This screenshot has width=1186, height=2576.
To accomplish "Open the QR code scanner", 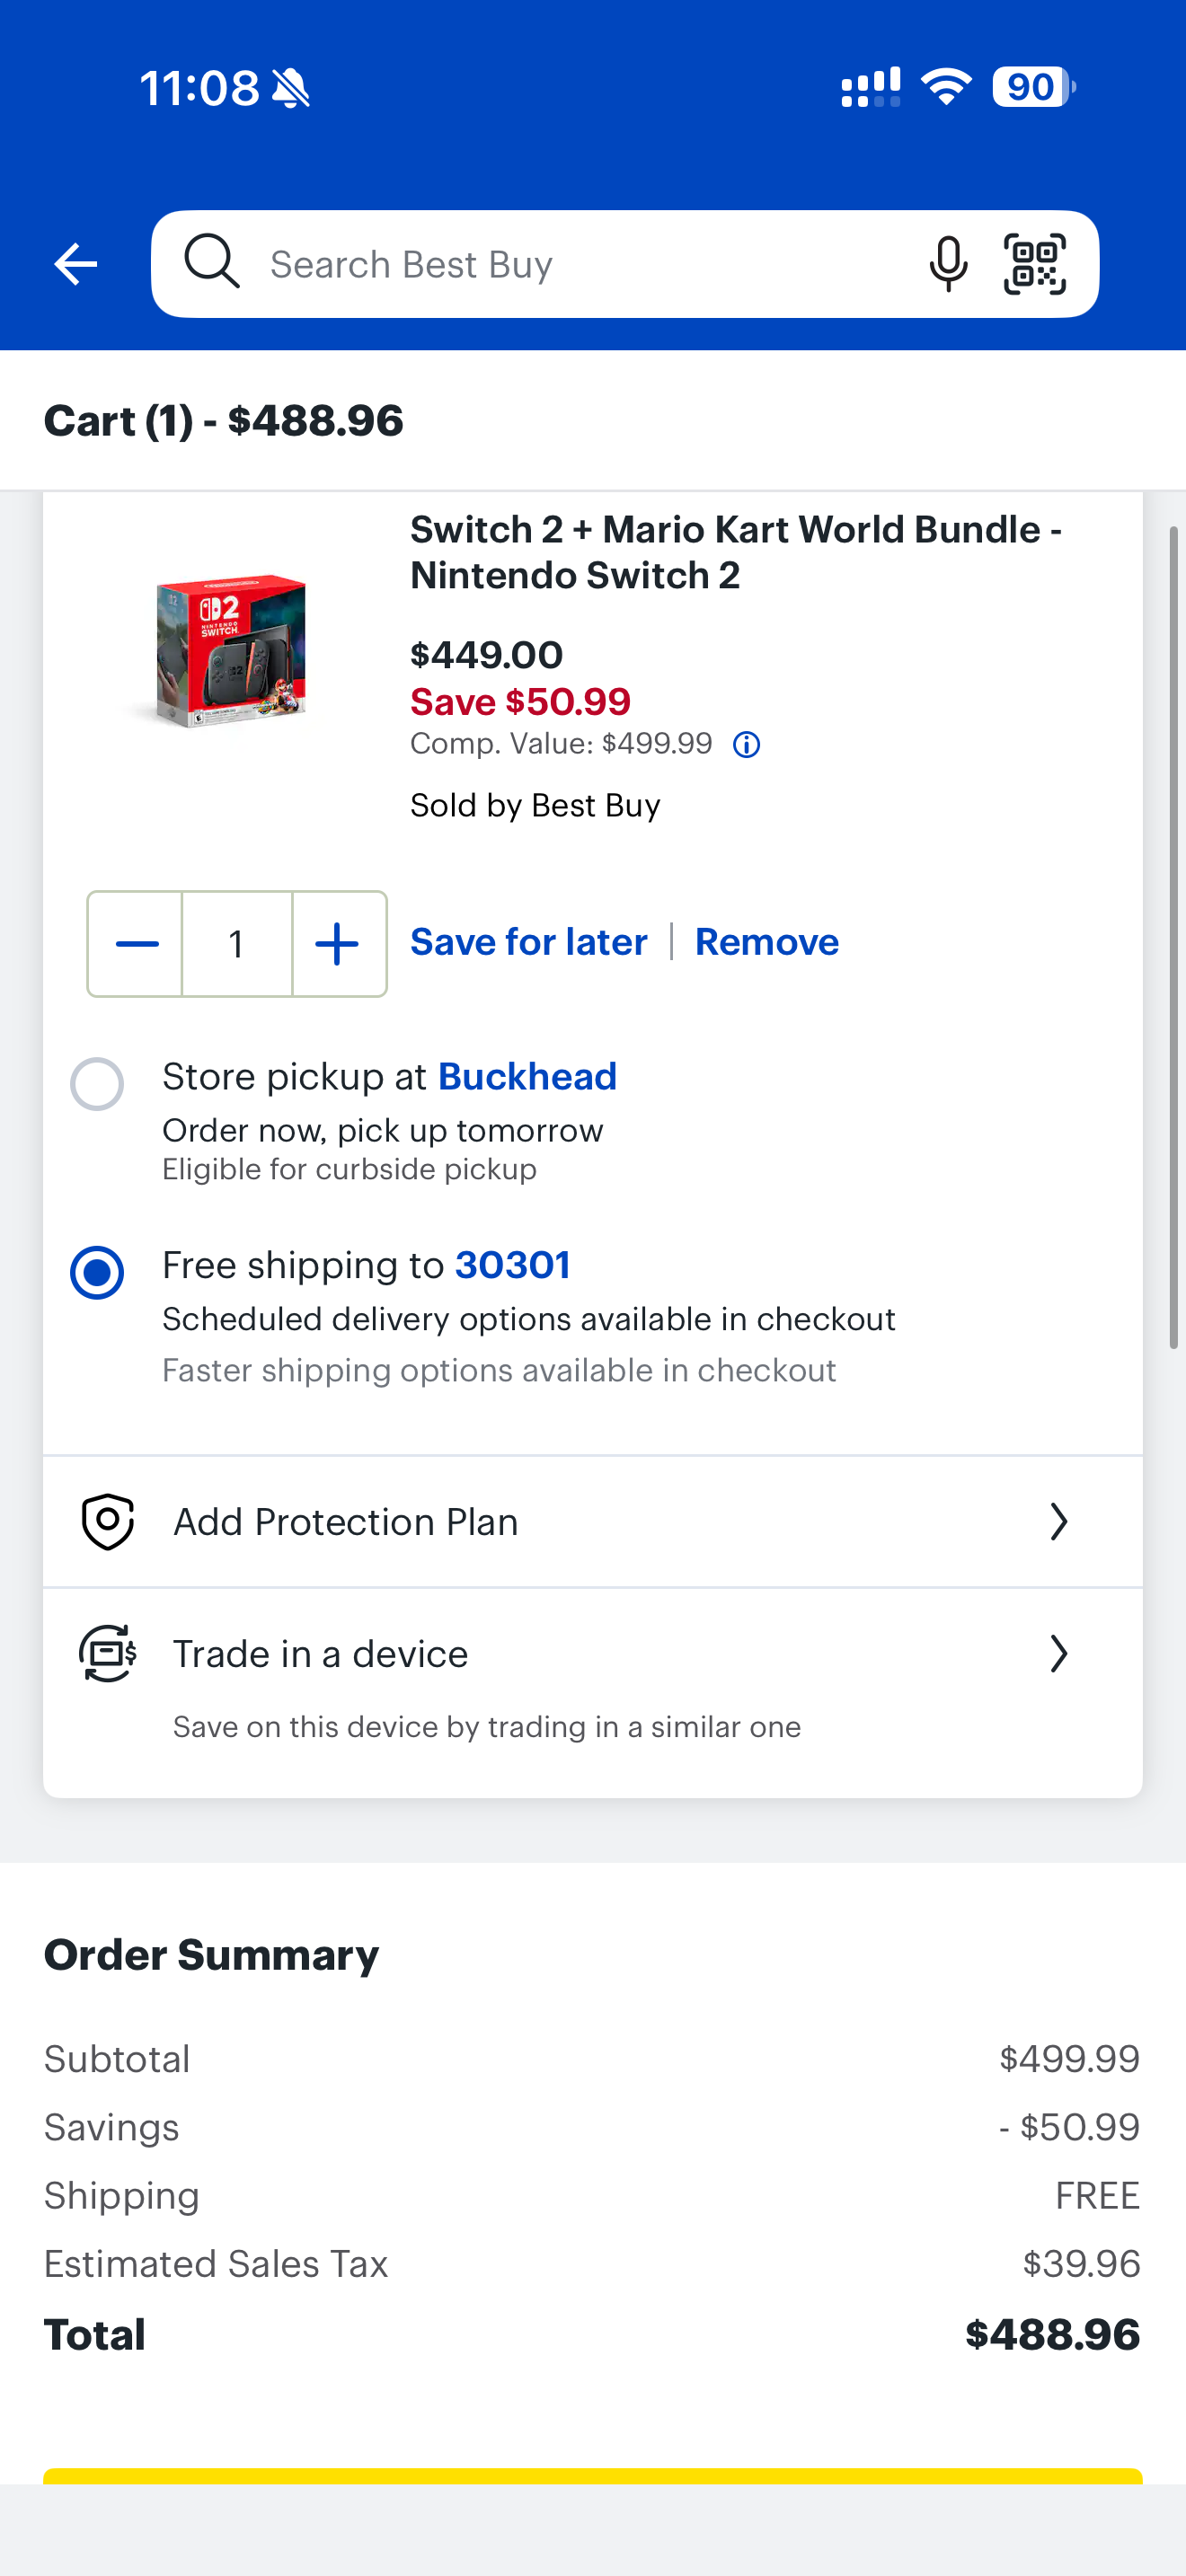I will tap(1035, 264).
